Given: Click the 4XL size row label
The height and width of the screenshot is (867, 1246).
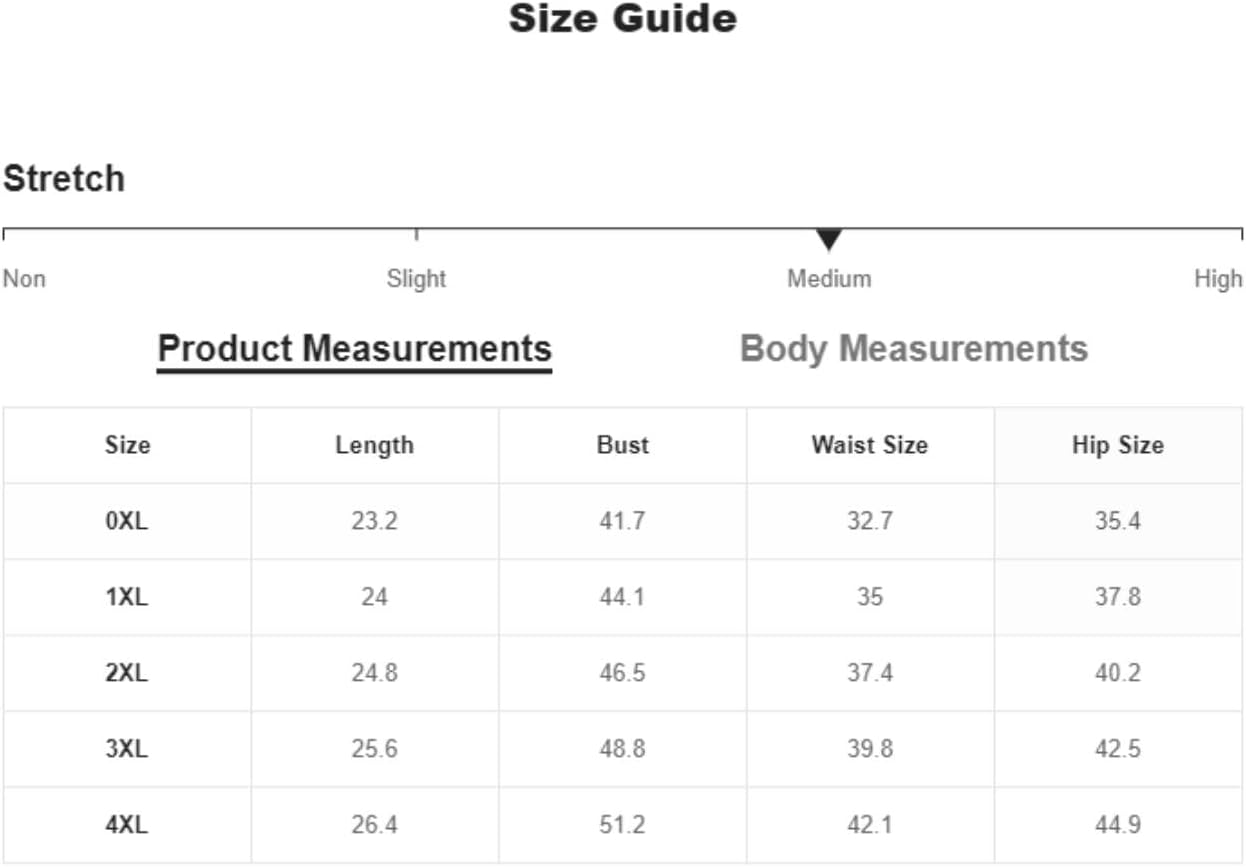Looking at the screenshot, I should [x=127, y=825].
